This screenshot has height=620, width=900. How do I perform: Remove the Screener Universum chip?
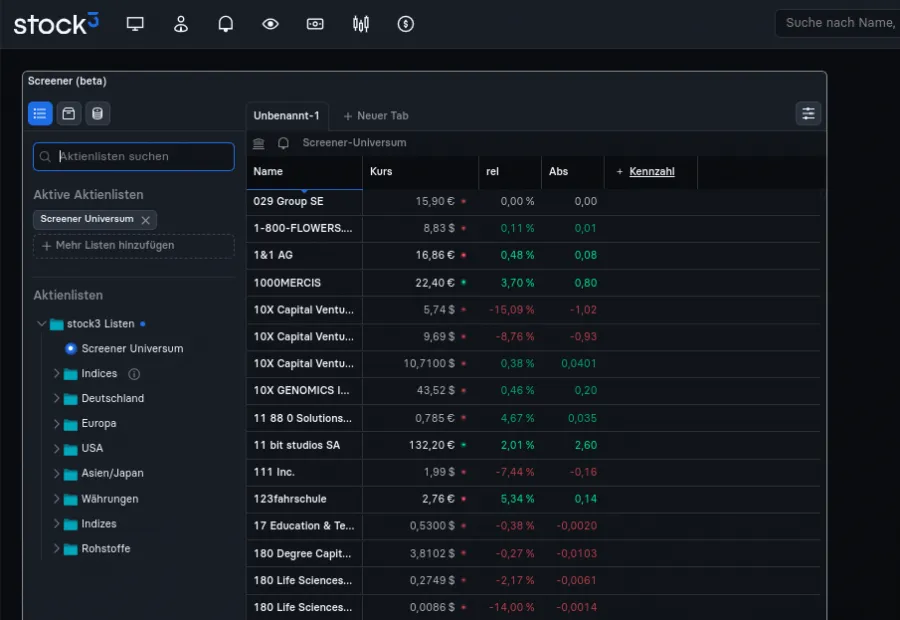click(146, 220)
